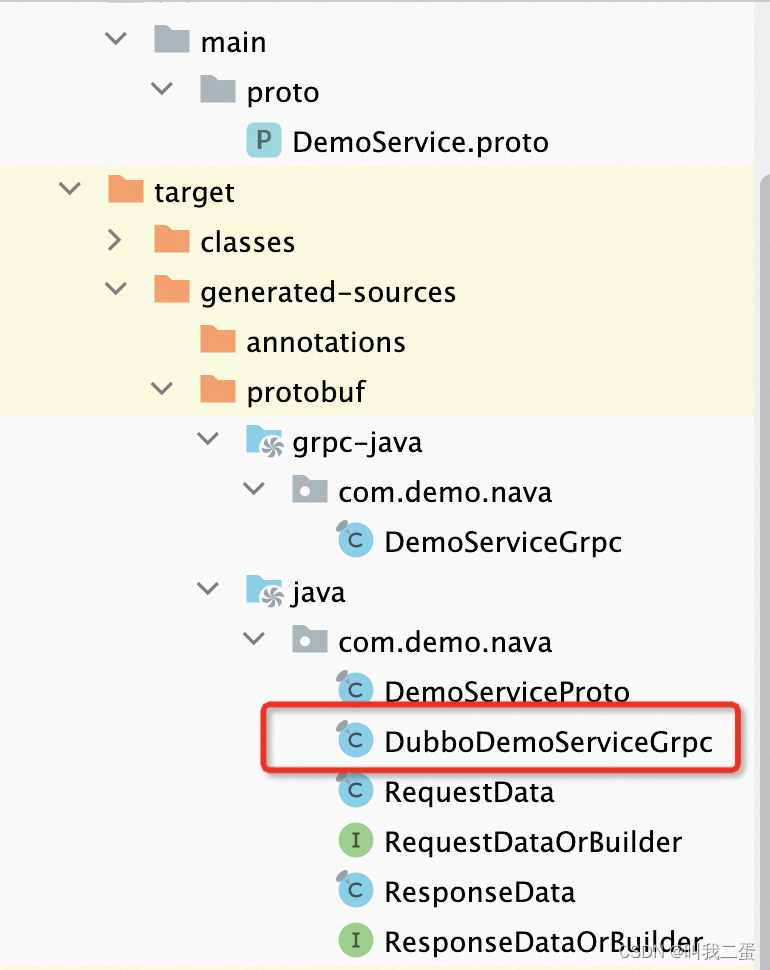Click the DemoService.proto file type icon
Screen dimensions: 770x970
(263, 141)
